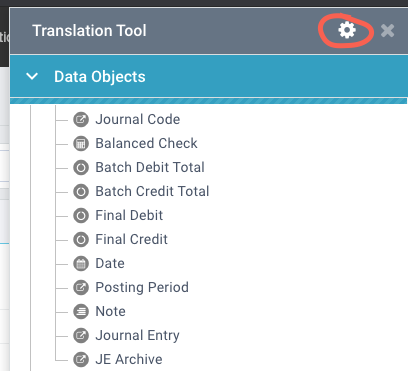Select the Balanced Check label

coord(146,143)
